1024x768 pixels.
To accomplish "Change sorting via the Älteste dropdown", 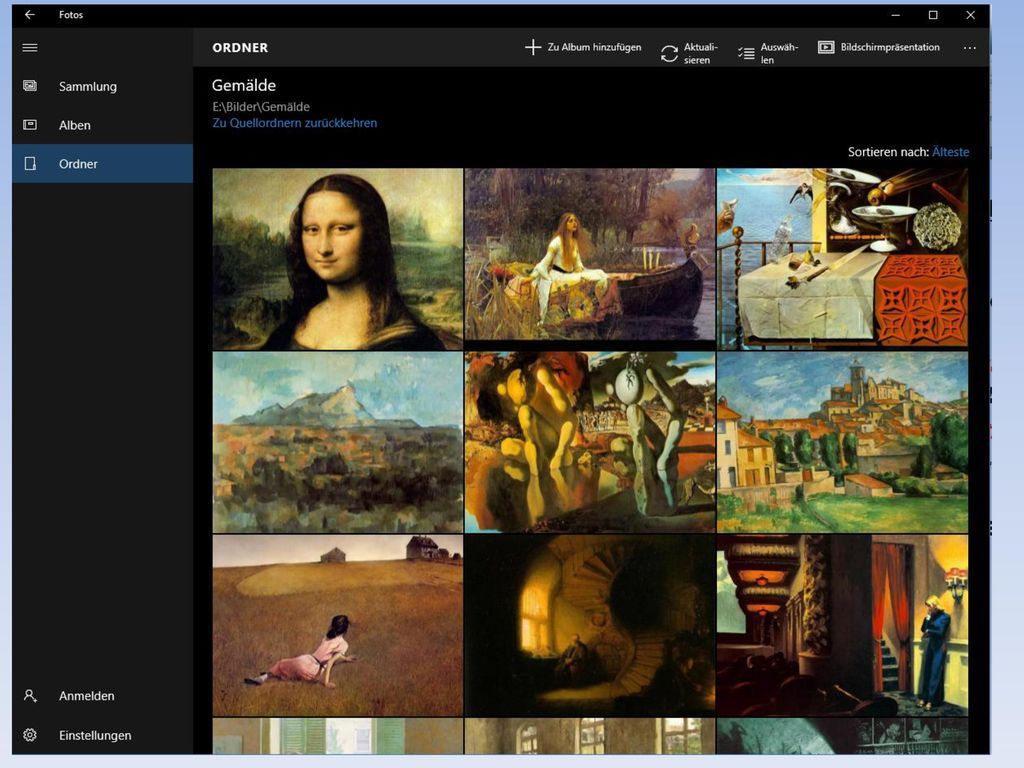I will tap(951, 152).
